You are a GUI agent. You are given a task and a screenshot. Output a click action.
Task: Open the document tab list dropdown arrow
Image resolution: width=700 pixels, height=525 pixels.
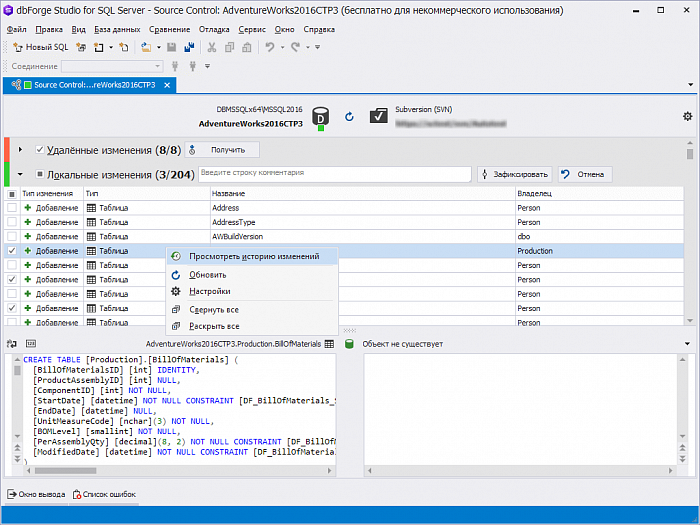click(x=690, y=84)
